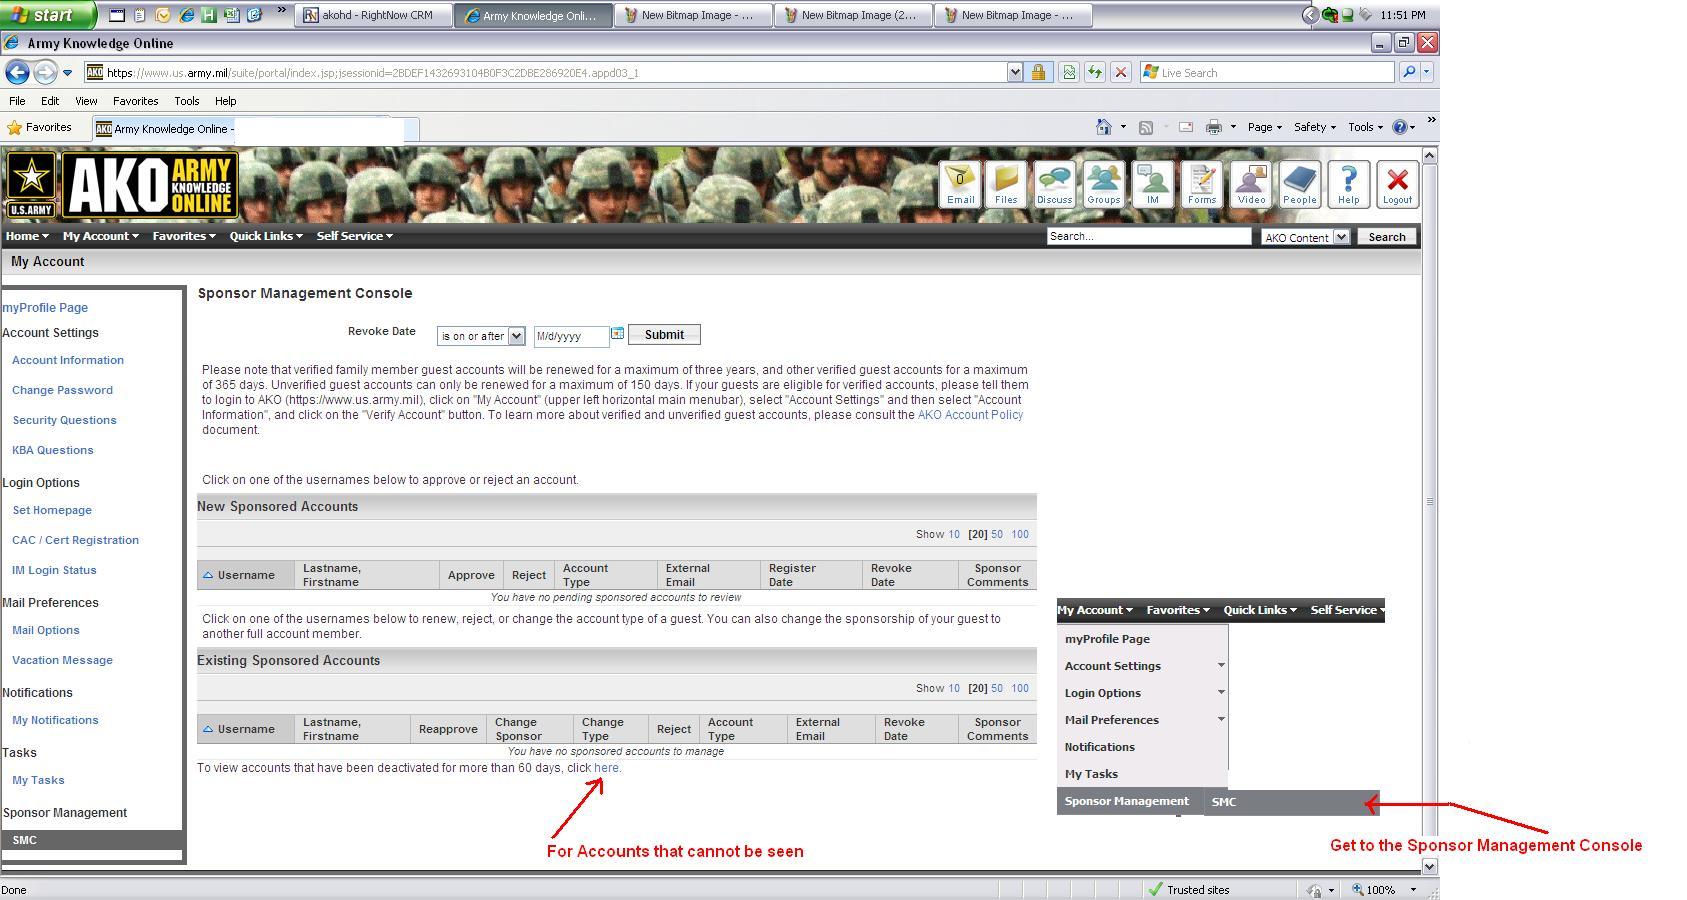
Task: Open the Video icon
Action: pos(1250,184)
